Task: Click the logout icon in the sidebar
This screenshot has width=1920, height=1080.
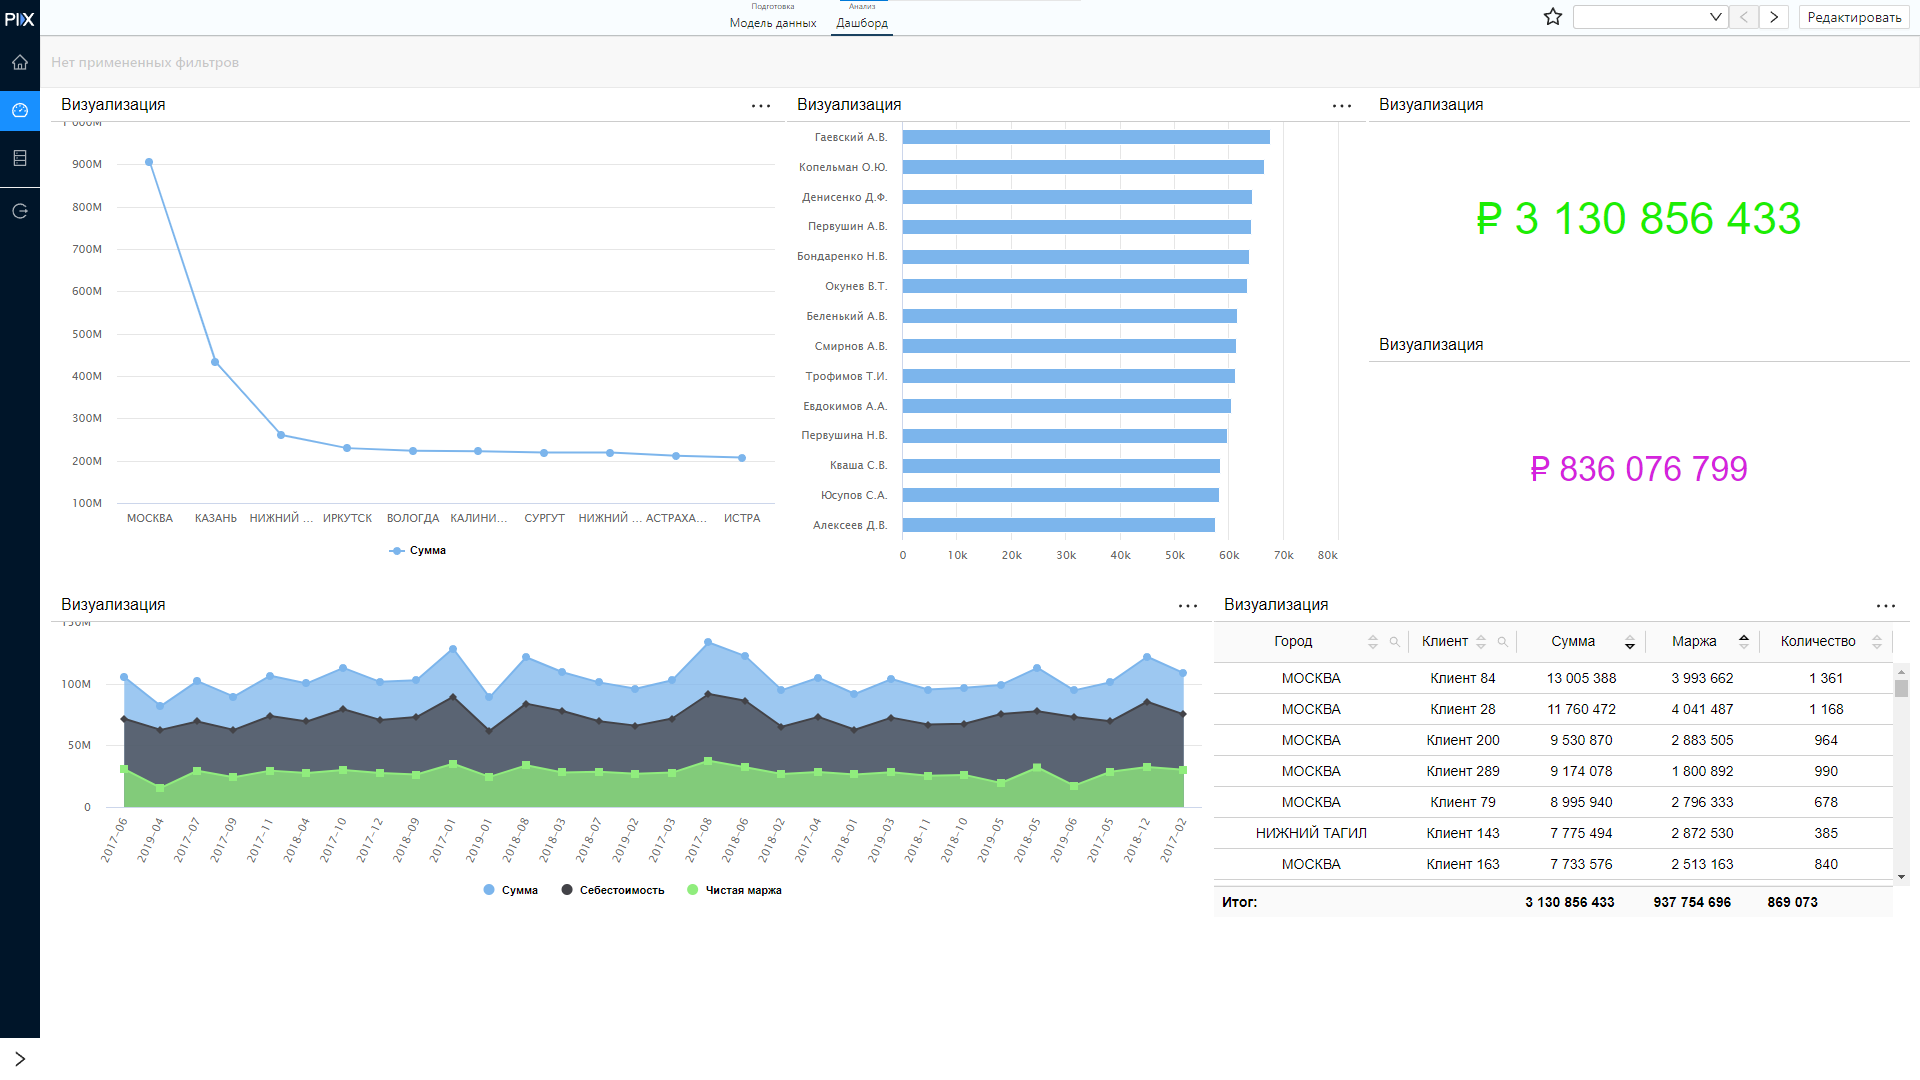Action: tap(20, 211)
